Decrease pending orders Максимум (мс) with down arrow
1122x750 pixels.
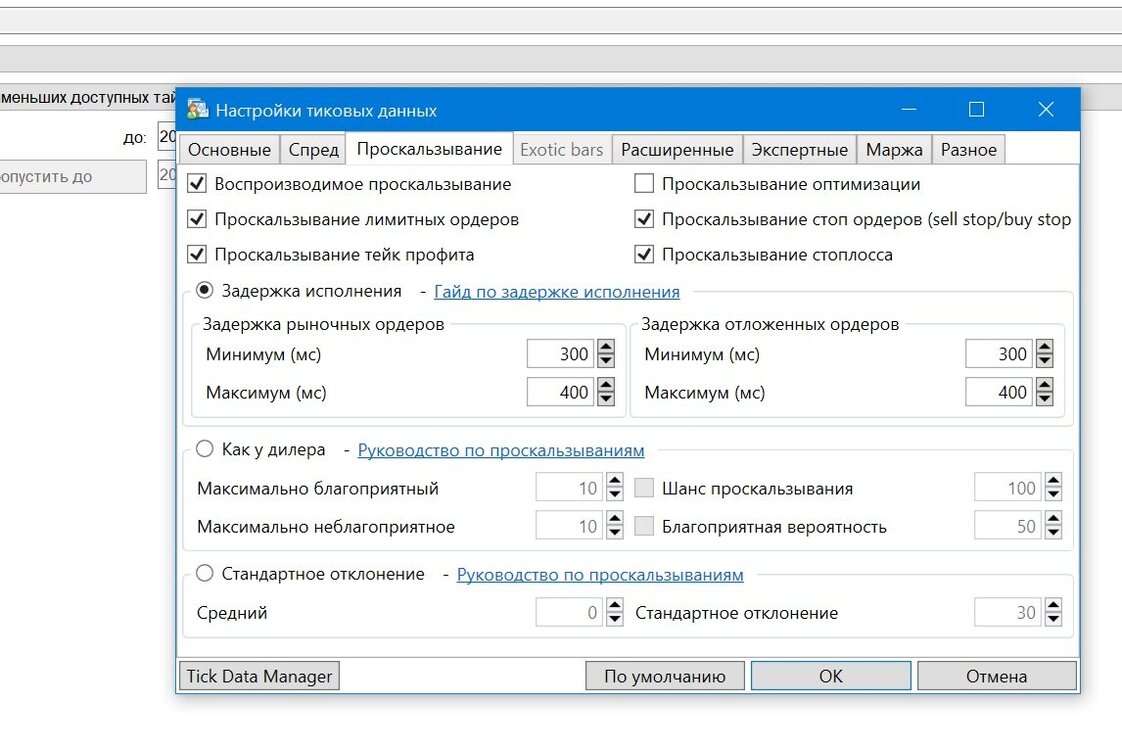[1045, 399]
